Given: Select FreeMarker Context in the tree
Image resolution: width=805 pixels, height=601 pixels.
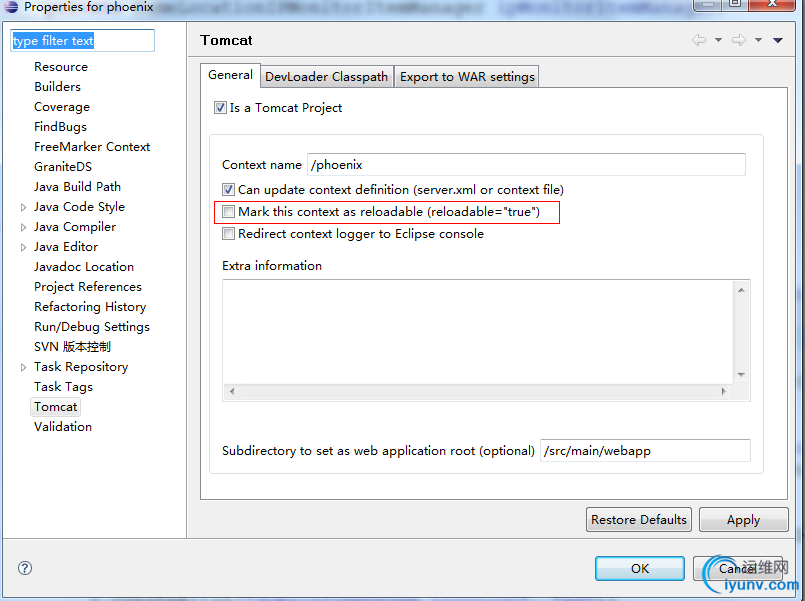Looking at the screenshot, I should [92, 147].
